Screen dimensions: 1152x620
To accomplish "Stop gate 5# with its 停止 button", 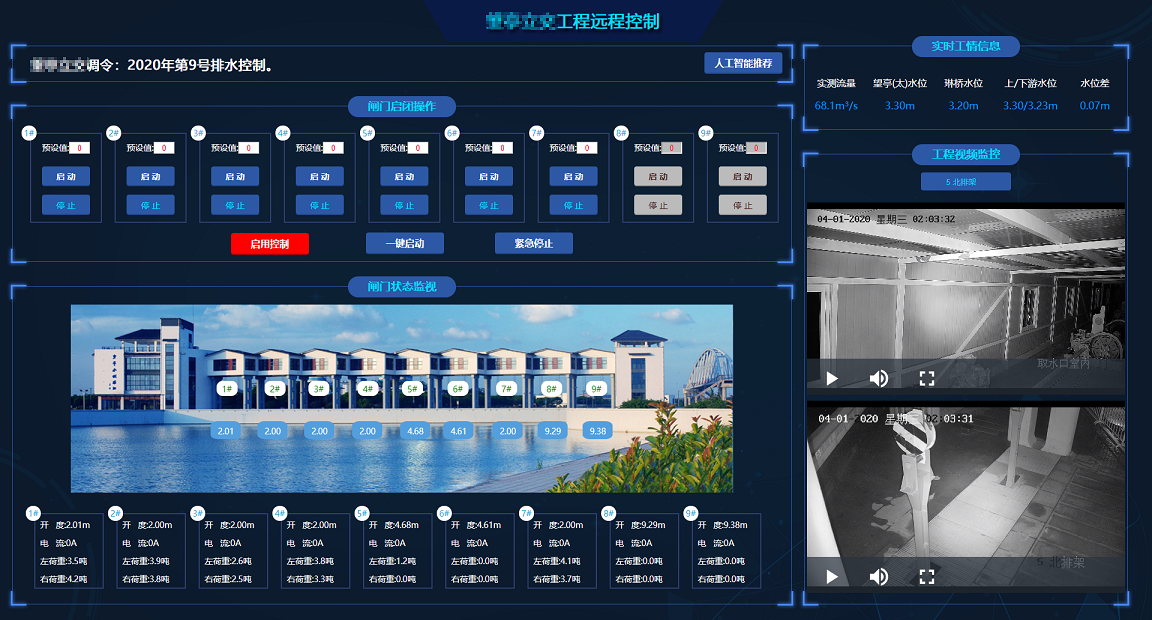I will [404, 205].
